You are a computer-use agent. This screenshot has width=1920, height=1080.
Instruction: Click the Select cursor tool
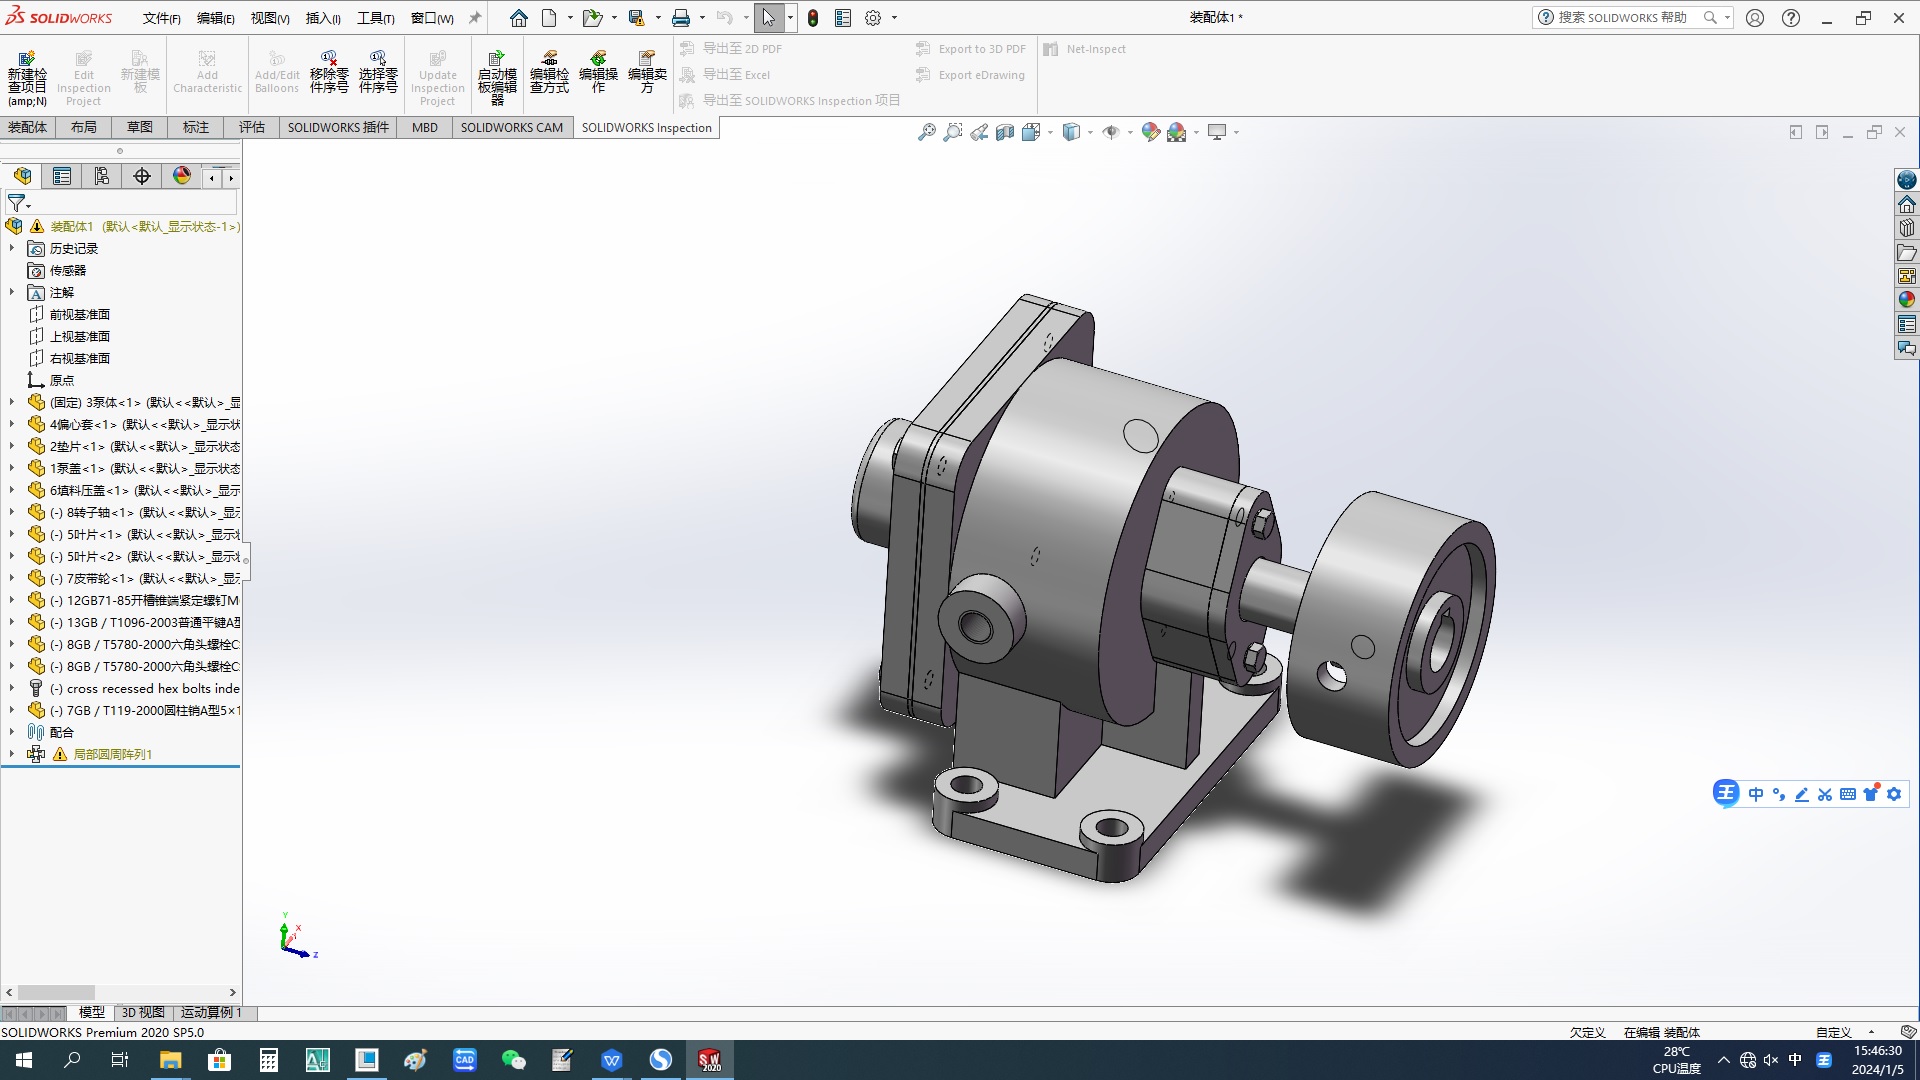(x=768, y=18)
